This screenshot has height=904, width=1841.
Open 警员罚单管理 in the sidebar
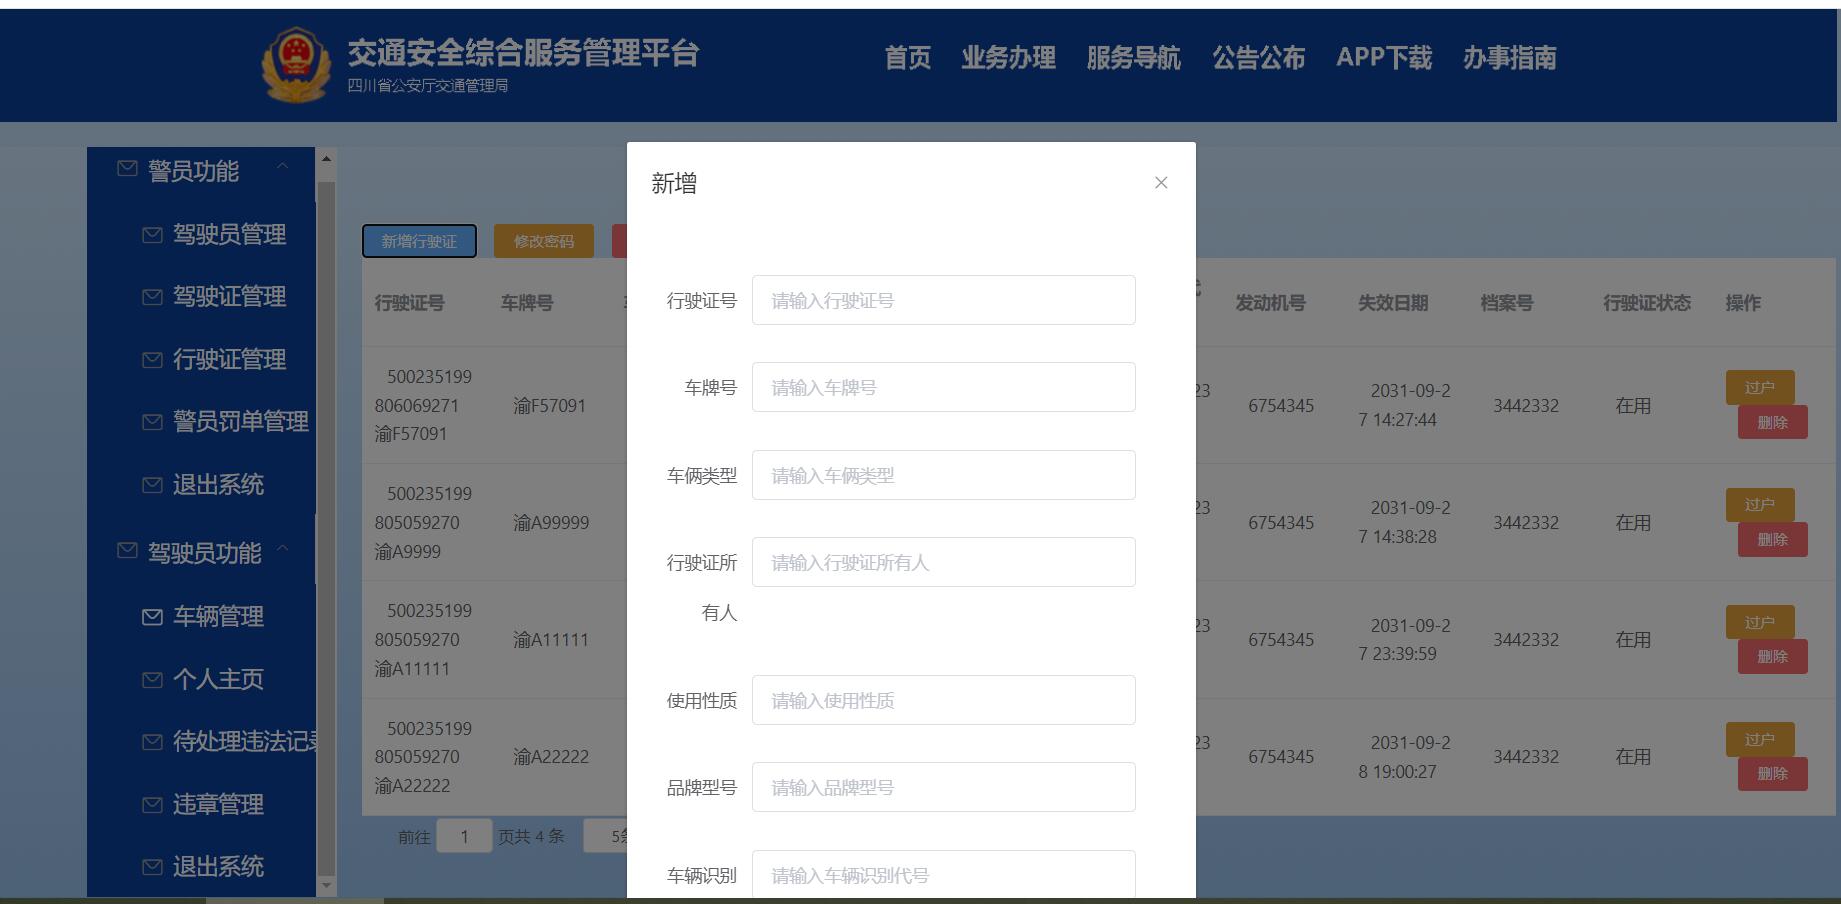pos(241,422)
